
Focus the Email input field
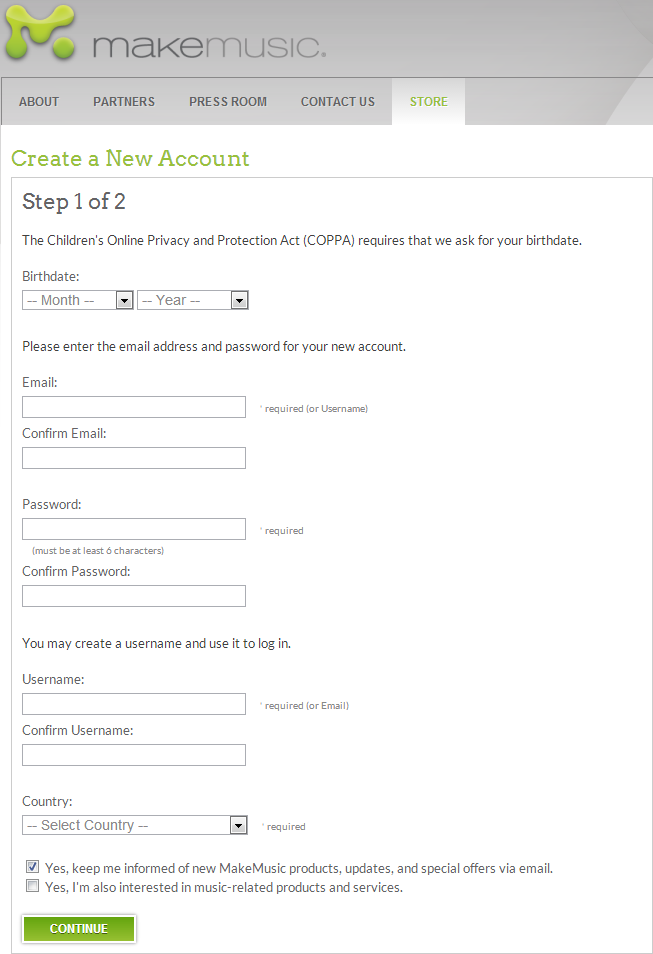point(134,407)
